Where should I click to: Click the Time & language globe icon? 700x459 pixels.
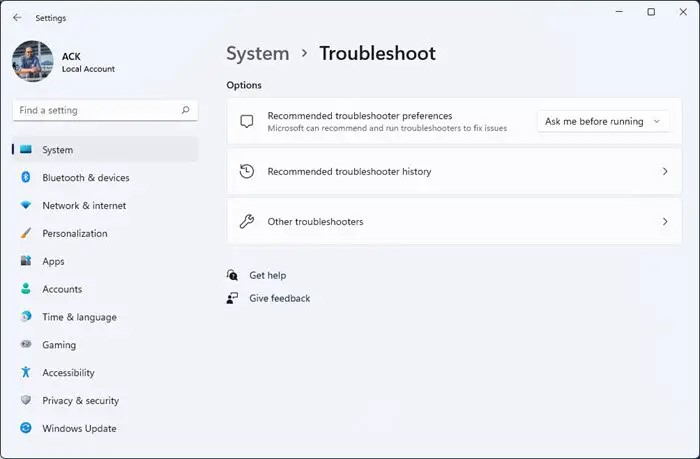pyautogui.click(x=26, y=317)
